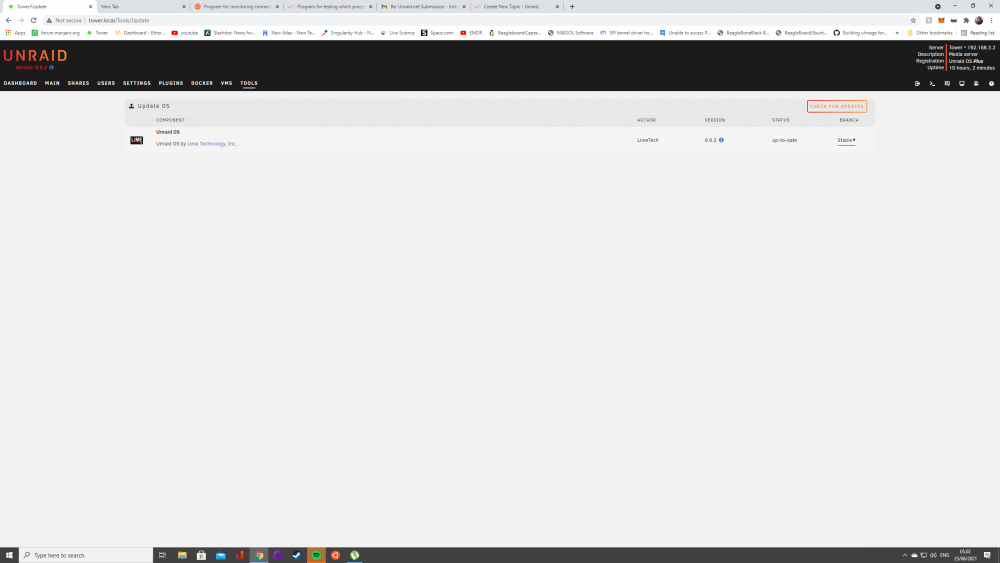Click the info icon beside header version
Viewport: 1000px width, 563px height.
[x=52, y=68]
